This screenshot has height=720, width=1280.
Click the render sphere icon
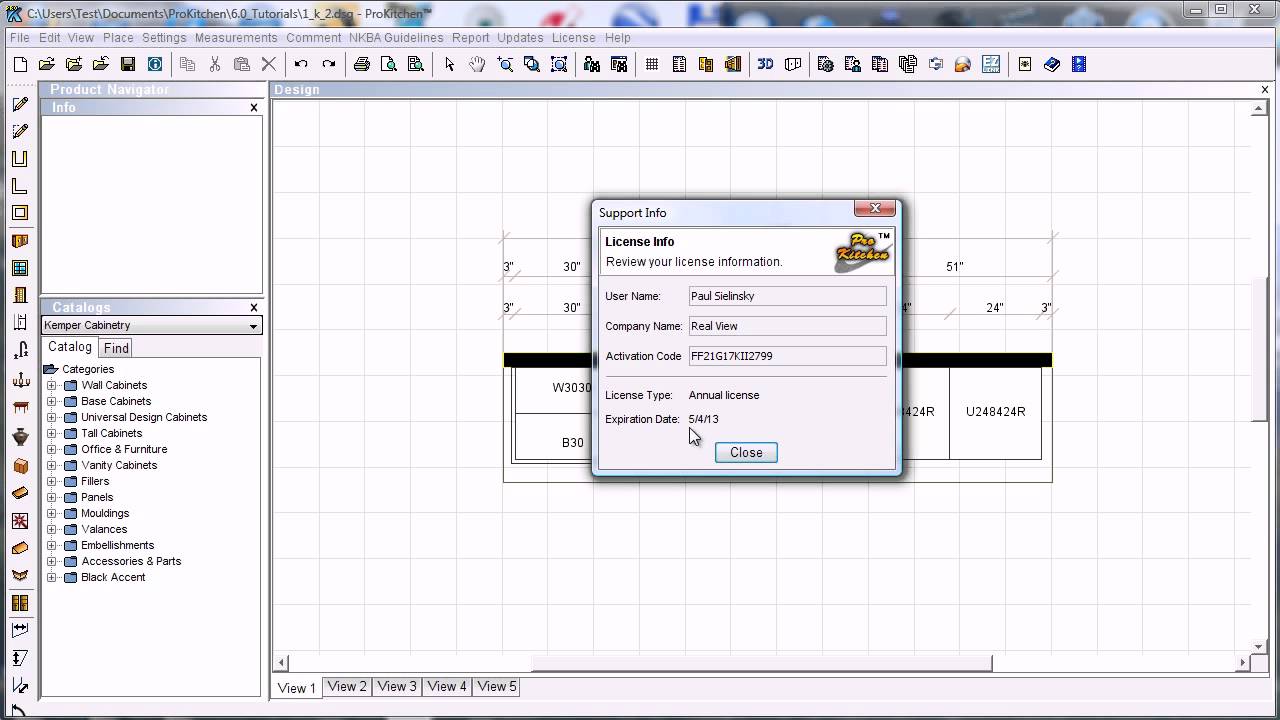click(962, 64)
